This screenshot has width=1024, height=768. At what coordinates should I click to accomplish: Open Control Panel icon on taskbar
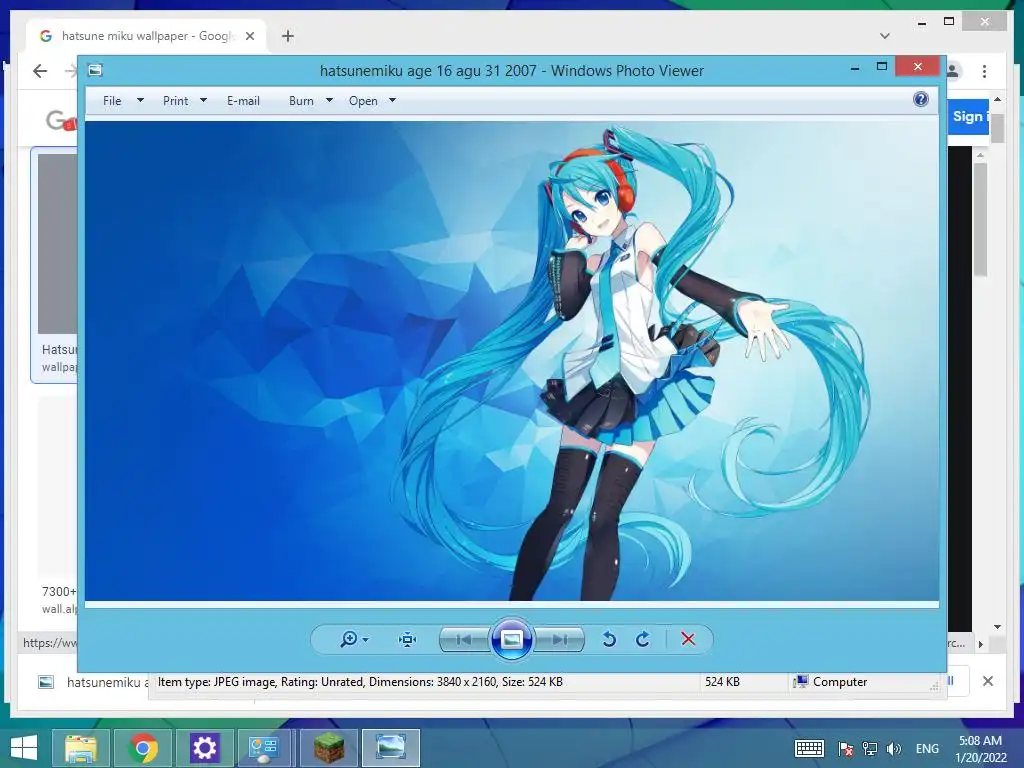[x=264, y=748]
